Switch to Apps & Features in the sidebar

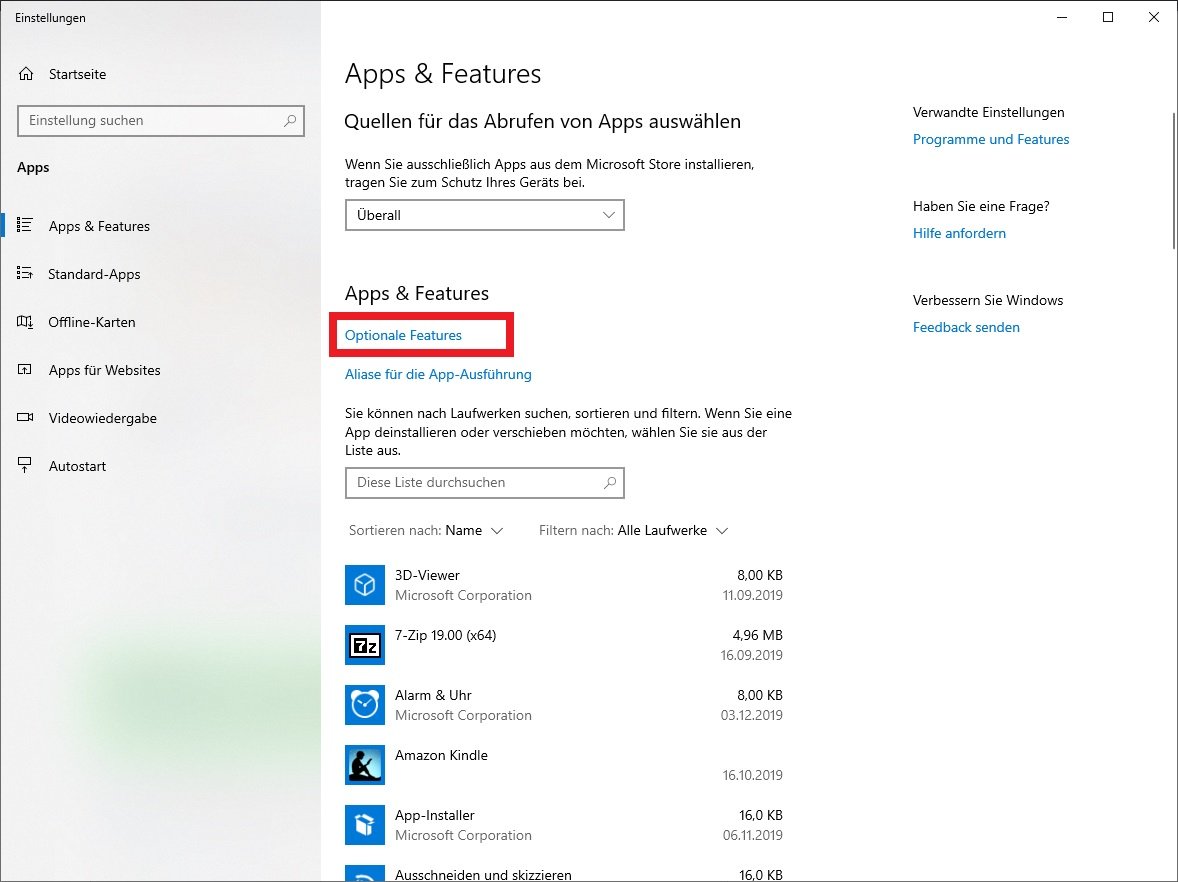point(27,226)
